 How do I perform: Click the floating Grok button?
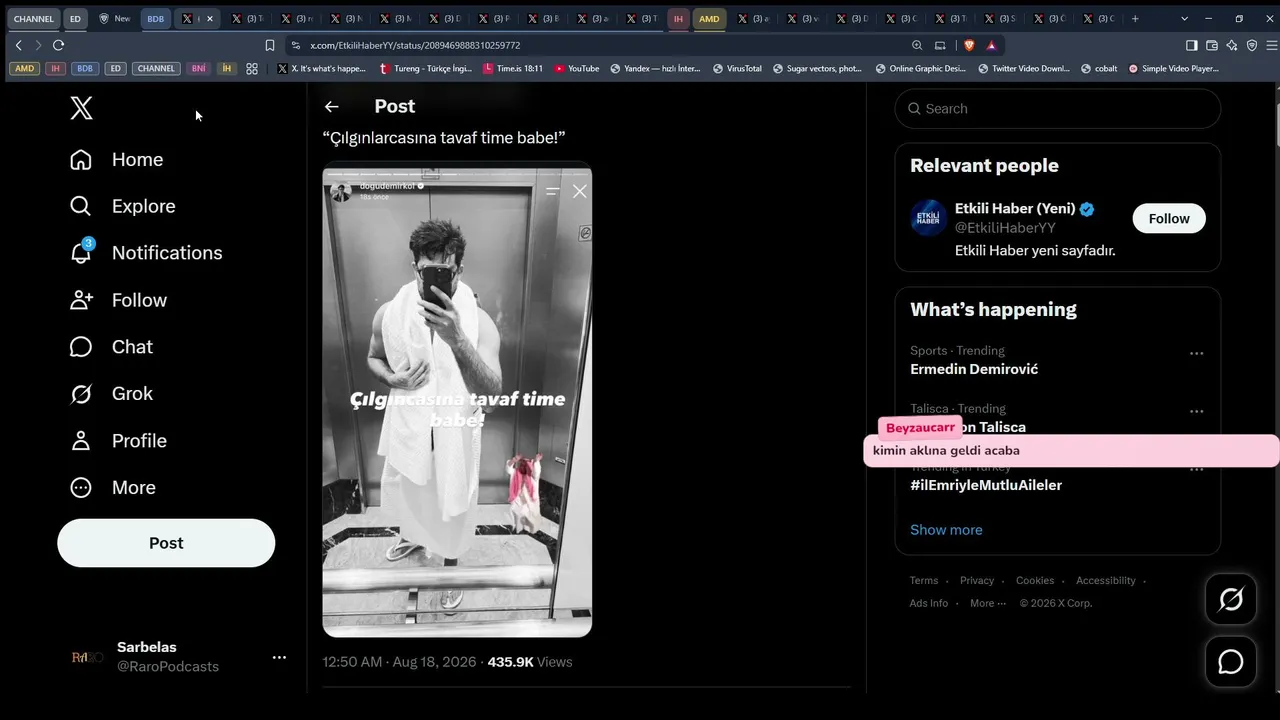pos(1231,600)
